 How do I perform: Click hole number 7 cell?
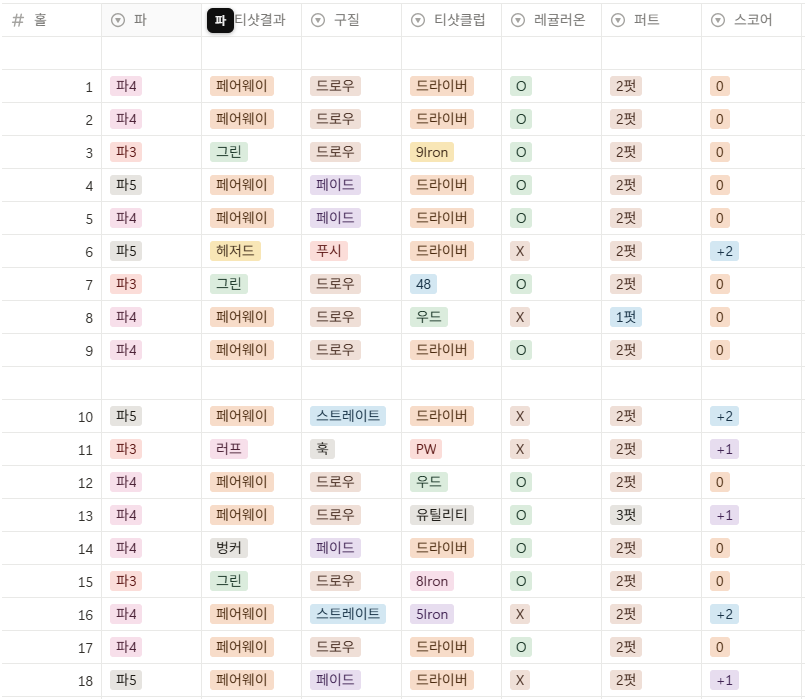tap(51, 284)
